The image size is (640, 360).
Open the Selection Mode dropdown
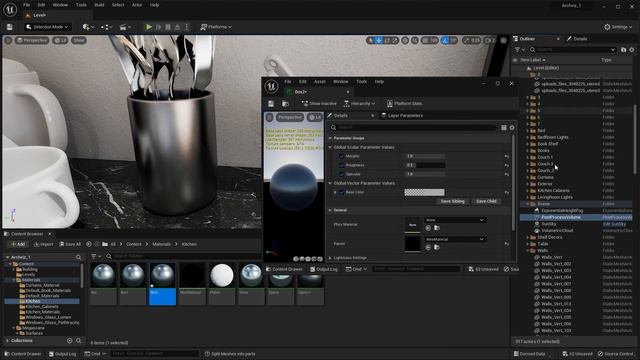(47, 27)
